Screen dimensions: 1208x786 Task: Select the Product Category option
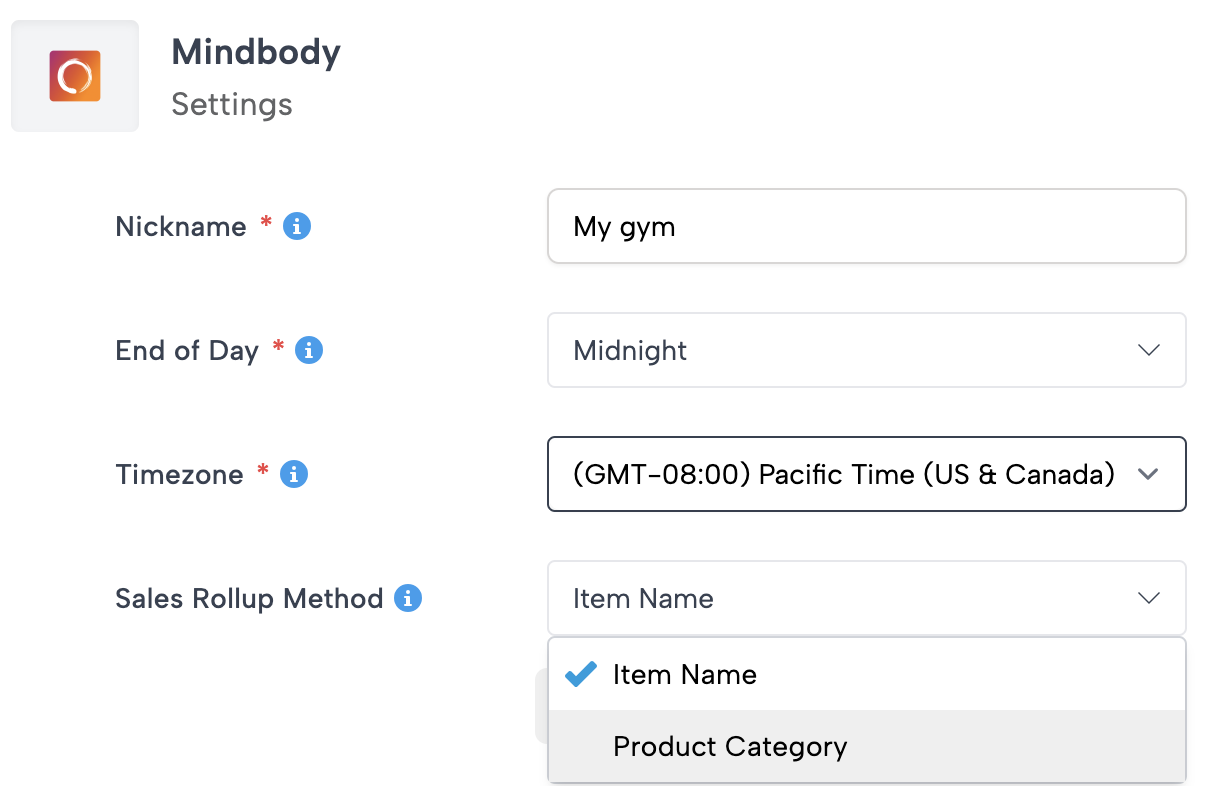point(730,747)
